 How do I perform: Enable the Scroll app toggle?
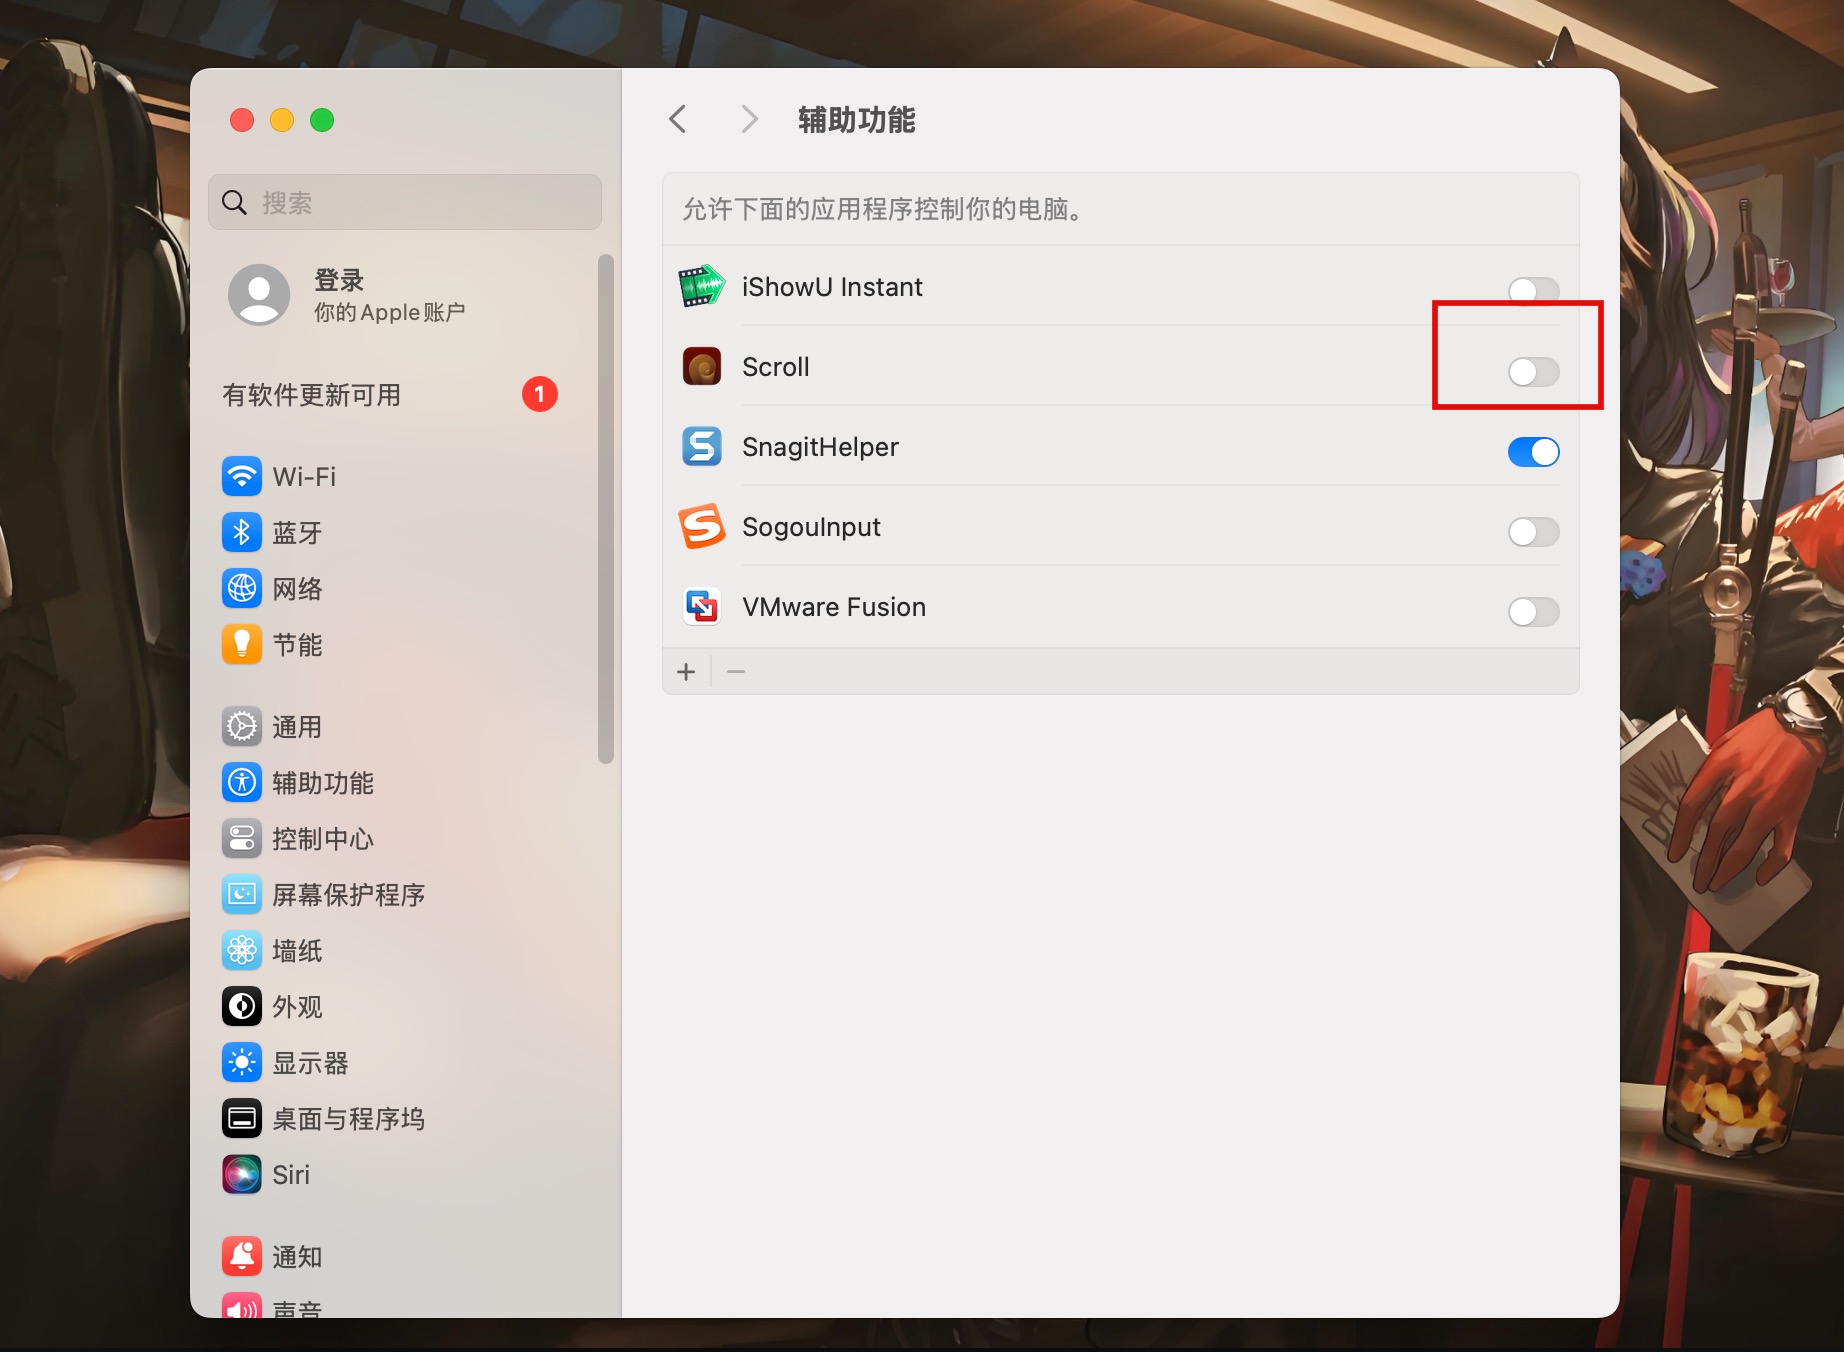pyautogui.click(x=1533, y=372)
